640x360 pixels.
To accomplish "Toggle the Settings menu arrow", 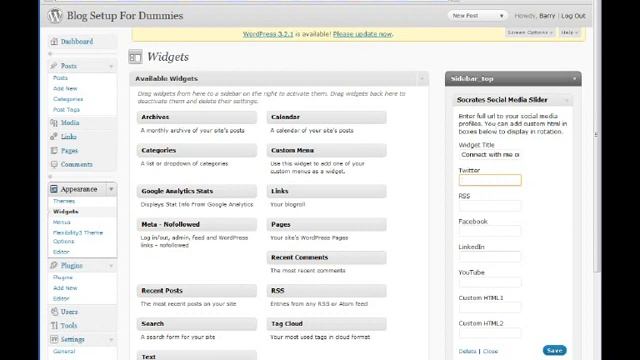I will 111,340.
